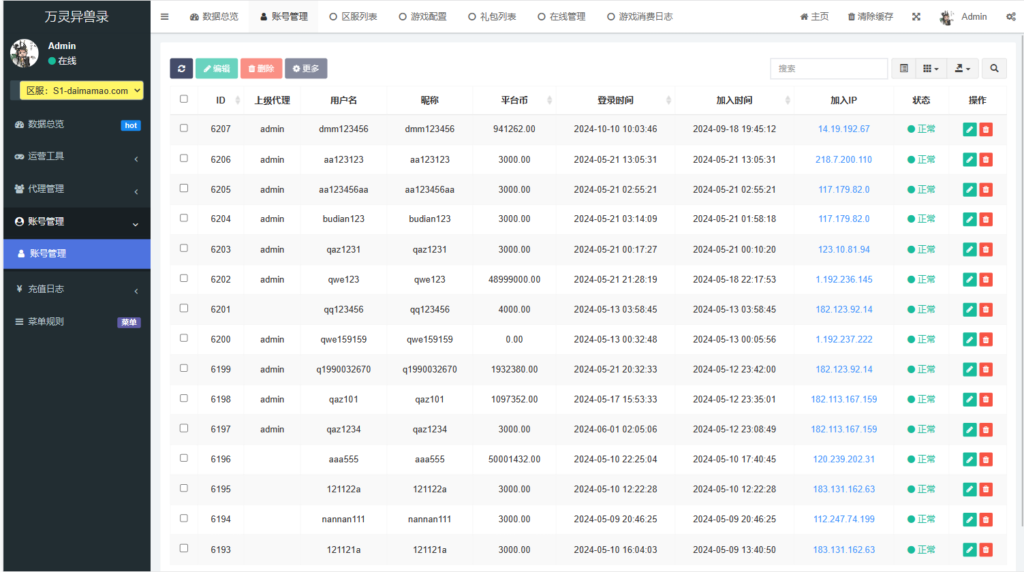This screenshot has height=572, width=1024.
Task: Edit user qwe123 using the pencil icon
Action: [970, 279]
